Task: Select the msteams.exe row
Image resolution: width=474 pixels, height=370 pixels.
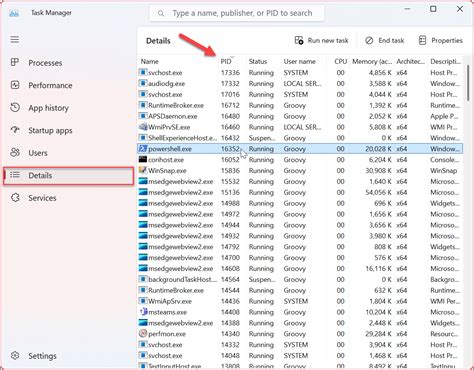Action: [300, 312]
